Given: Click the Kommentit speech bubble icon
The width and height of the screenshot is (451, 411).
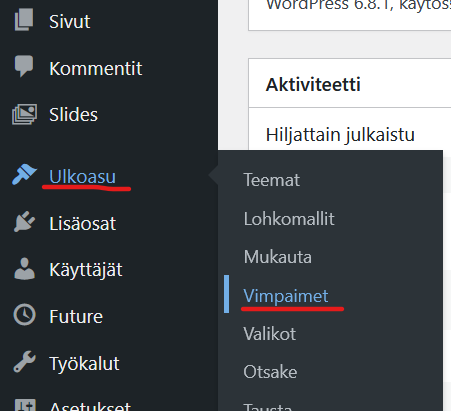Looking at the screenshot, I should 24,66.
